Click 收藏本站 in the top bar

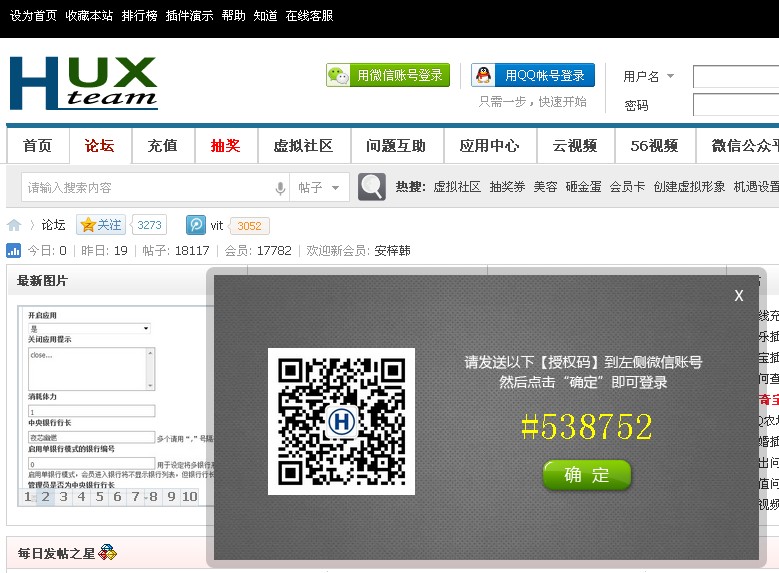click(89, 16)
